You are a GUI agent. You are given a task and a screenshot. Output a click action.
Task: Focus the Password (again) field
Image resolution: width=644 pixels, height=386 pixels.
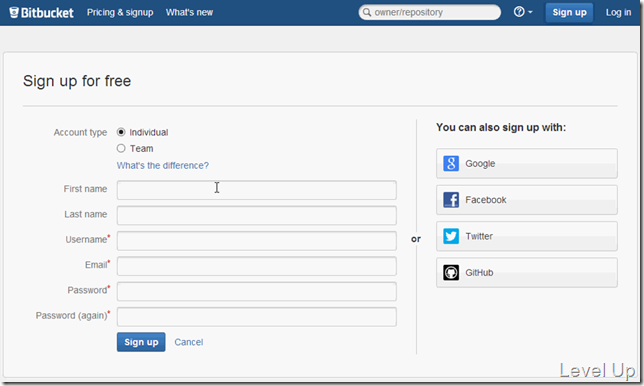pos(257,317)
